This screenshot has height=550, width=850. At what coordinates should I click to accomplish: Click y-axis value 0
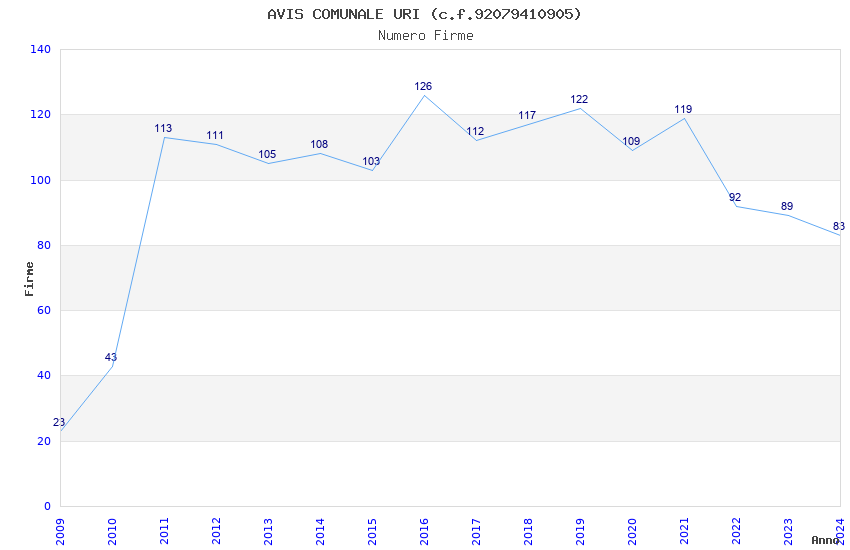pos(48,506)
